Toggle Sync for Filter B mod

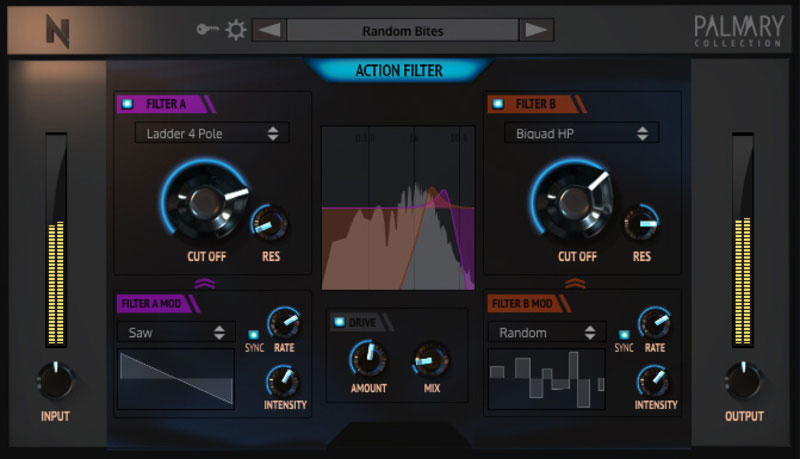pos(624,333)
